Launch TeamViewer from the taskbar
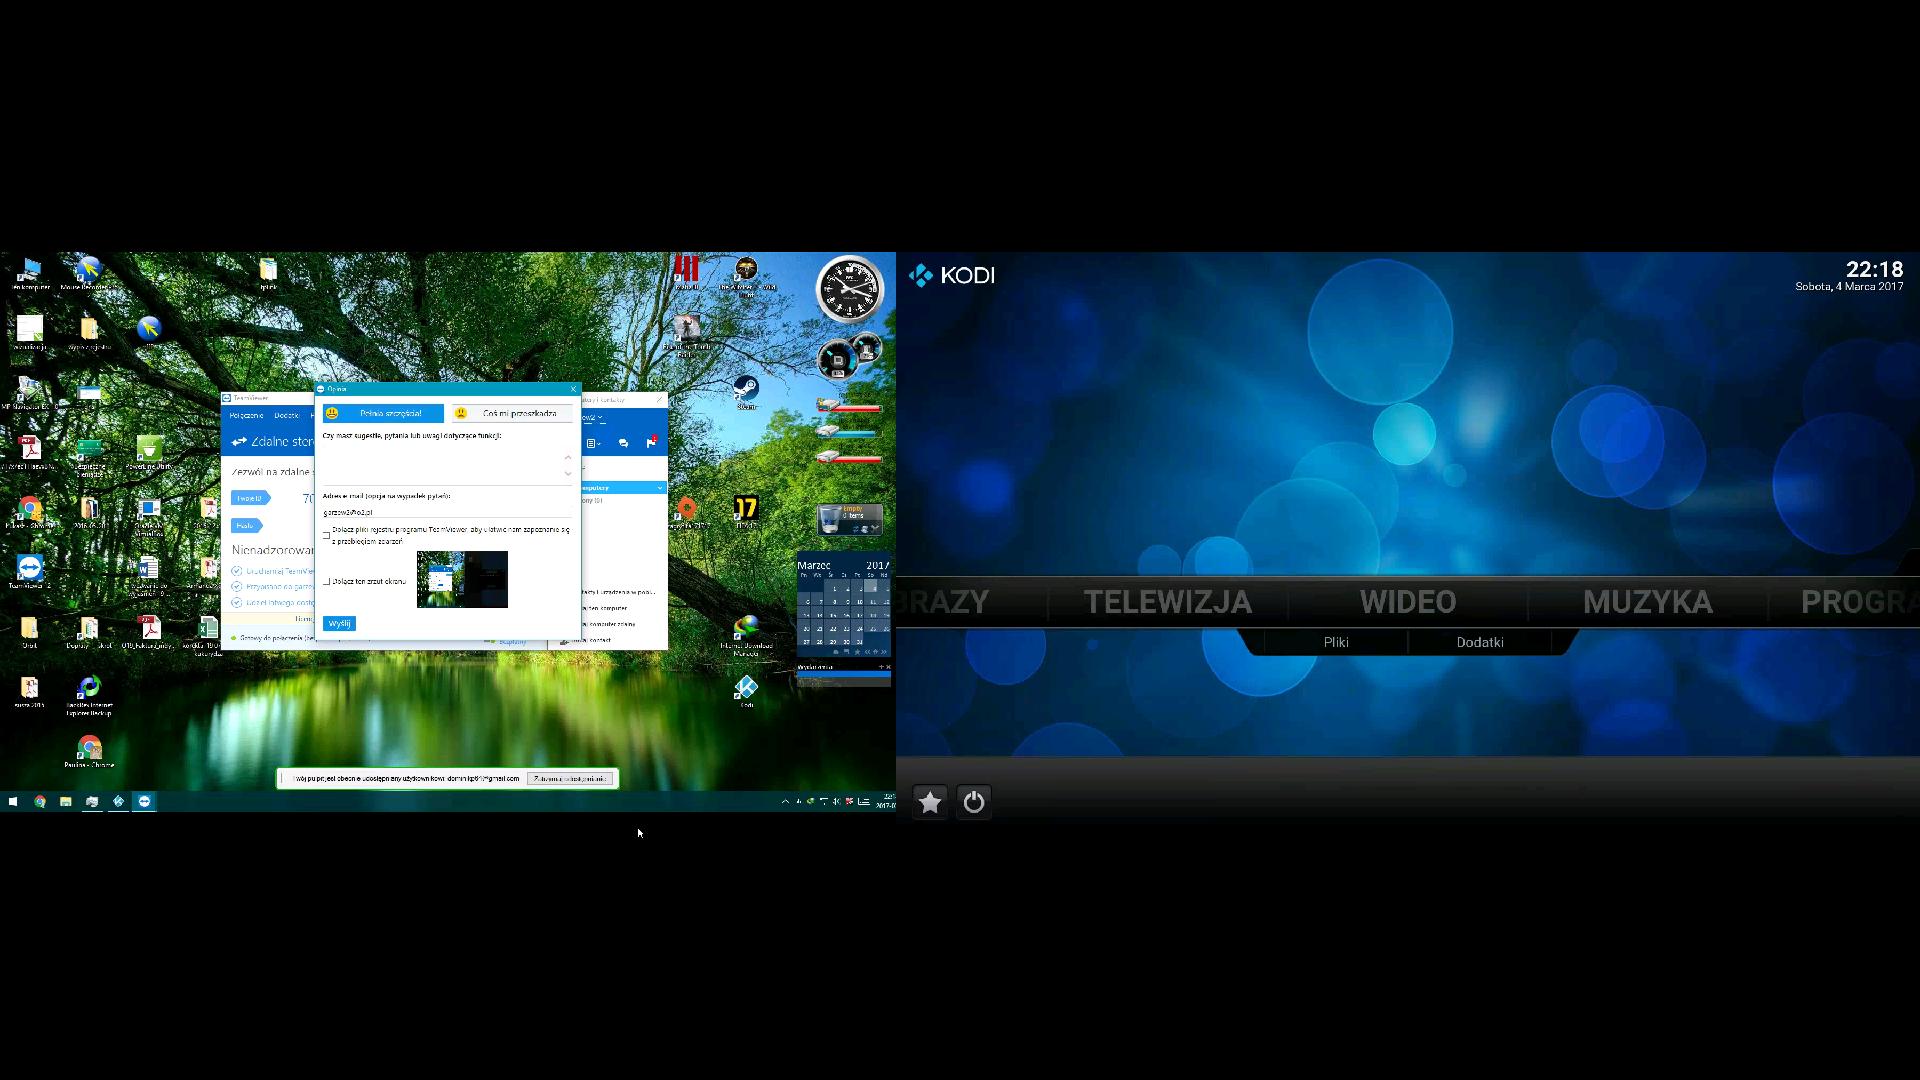Image resolution: width=1920 pixels, height=1080 pixels. 145,801
